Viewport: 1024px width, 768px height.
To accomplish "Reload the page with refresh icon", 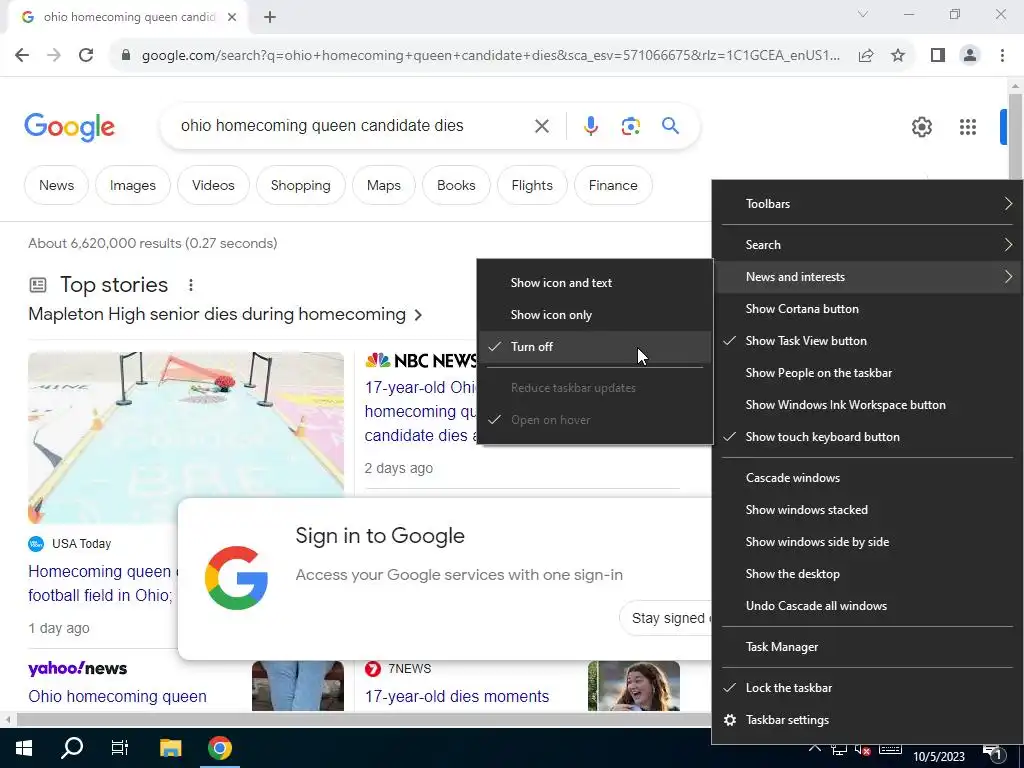I will pyautogui.click(x=86, y=55).
